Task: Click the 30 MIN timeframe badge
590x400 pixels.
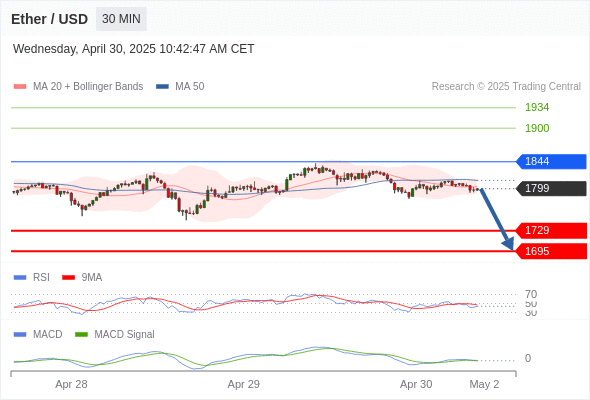Action: 121,19
